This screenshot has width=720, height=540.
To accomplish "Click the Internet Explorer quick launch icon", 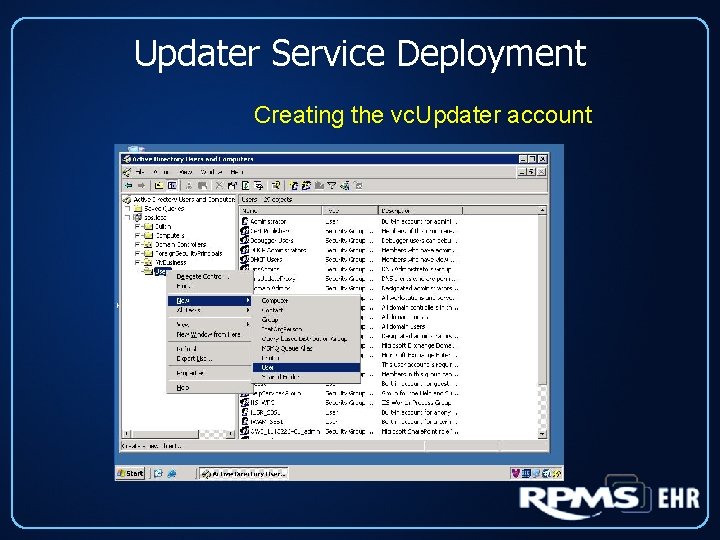I will (172, 473).
